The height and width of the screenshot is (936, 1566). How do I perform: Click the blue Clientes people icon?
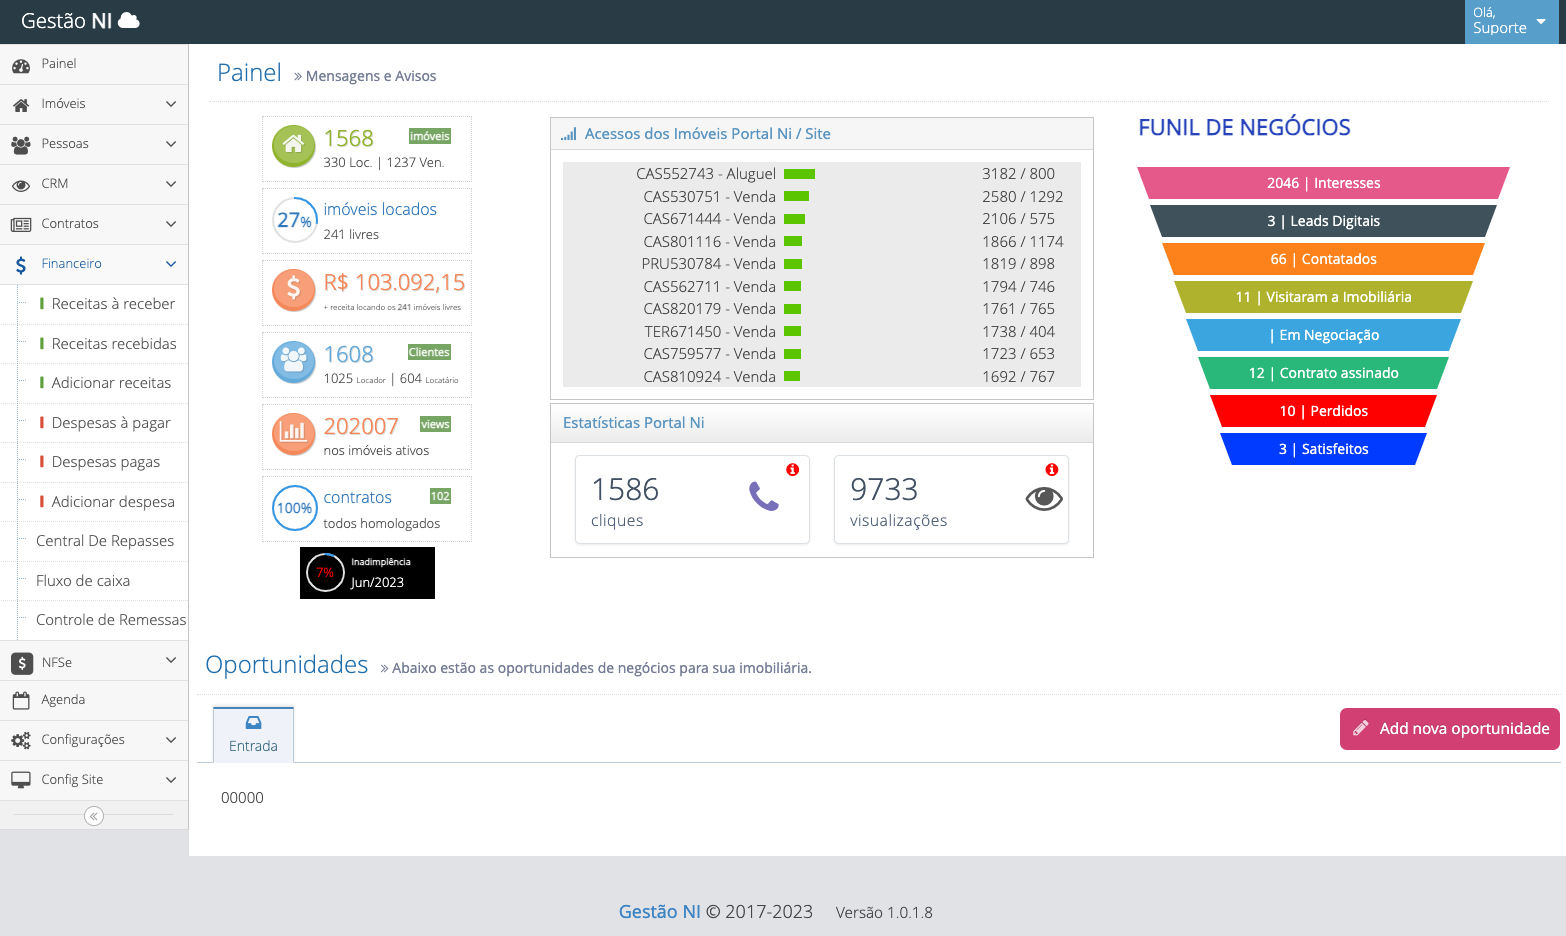pos(293,362)
